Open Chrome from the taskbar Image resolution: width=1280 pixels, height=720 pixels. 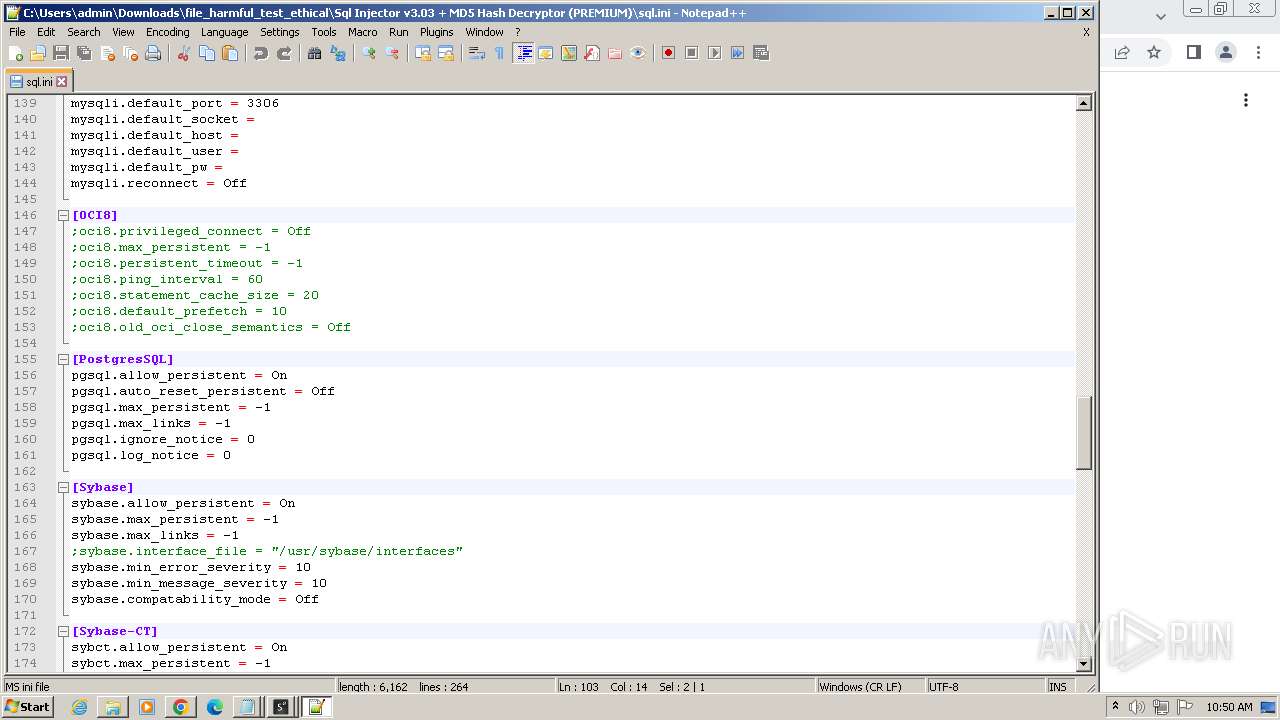pyautogui.click(x=181, y=707)
